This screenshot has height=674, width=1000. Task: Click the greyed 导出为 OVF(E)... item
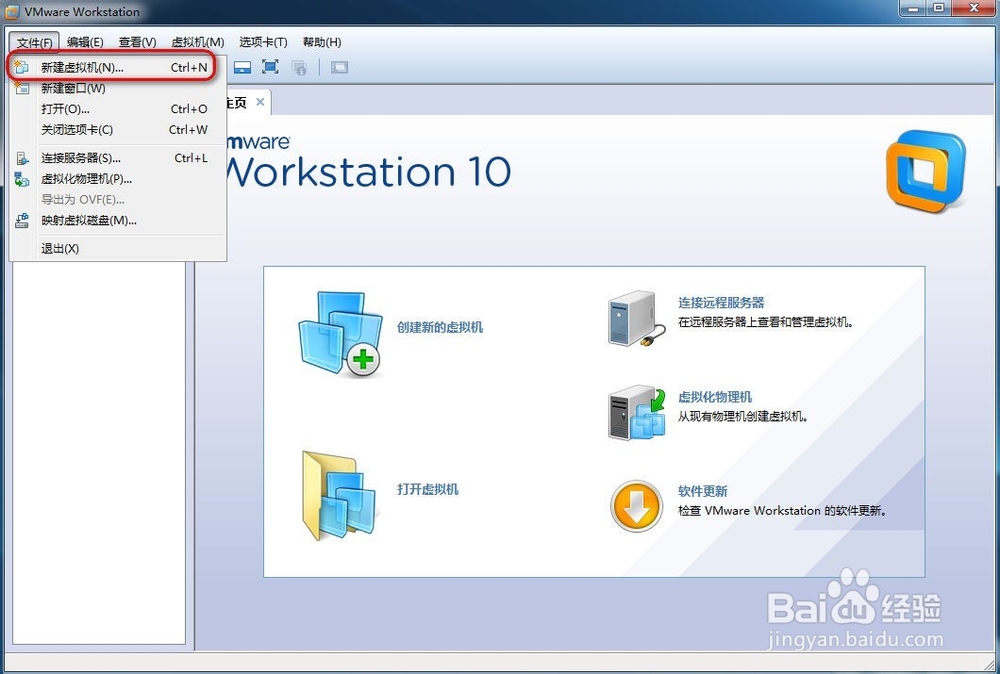tap(117, 200)
